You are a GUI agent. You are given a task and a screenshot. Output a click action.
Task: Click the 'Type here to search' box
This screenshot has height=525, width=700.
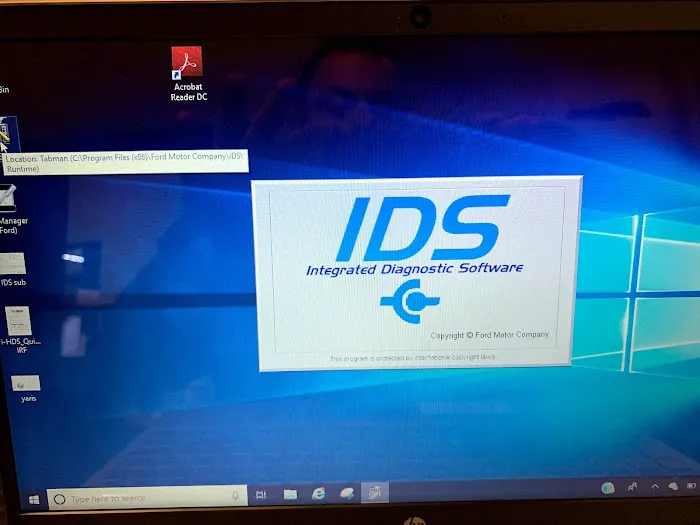(147, 497)
